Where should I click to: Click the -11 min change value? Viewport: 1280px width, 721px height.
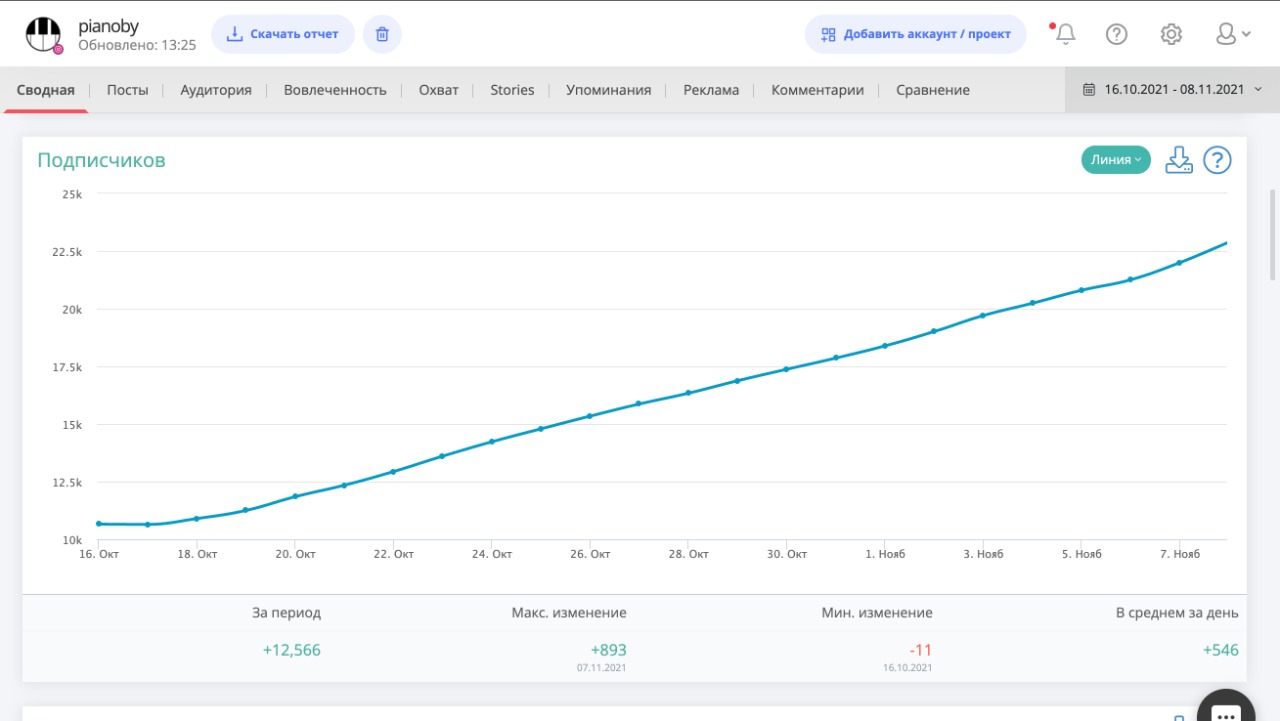[x=921, y=650]
